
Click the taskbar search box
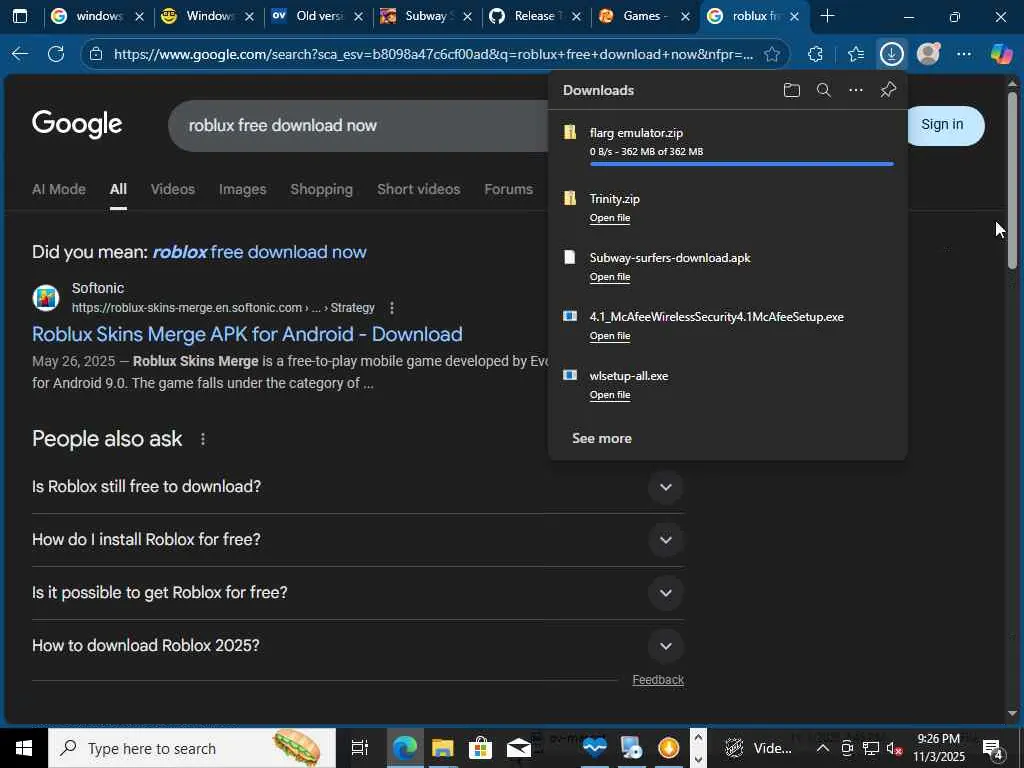(x=192, y=748)
